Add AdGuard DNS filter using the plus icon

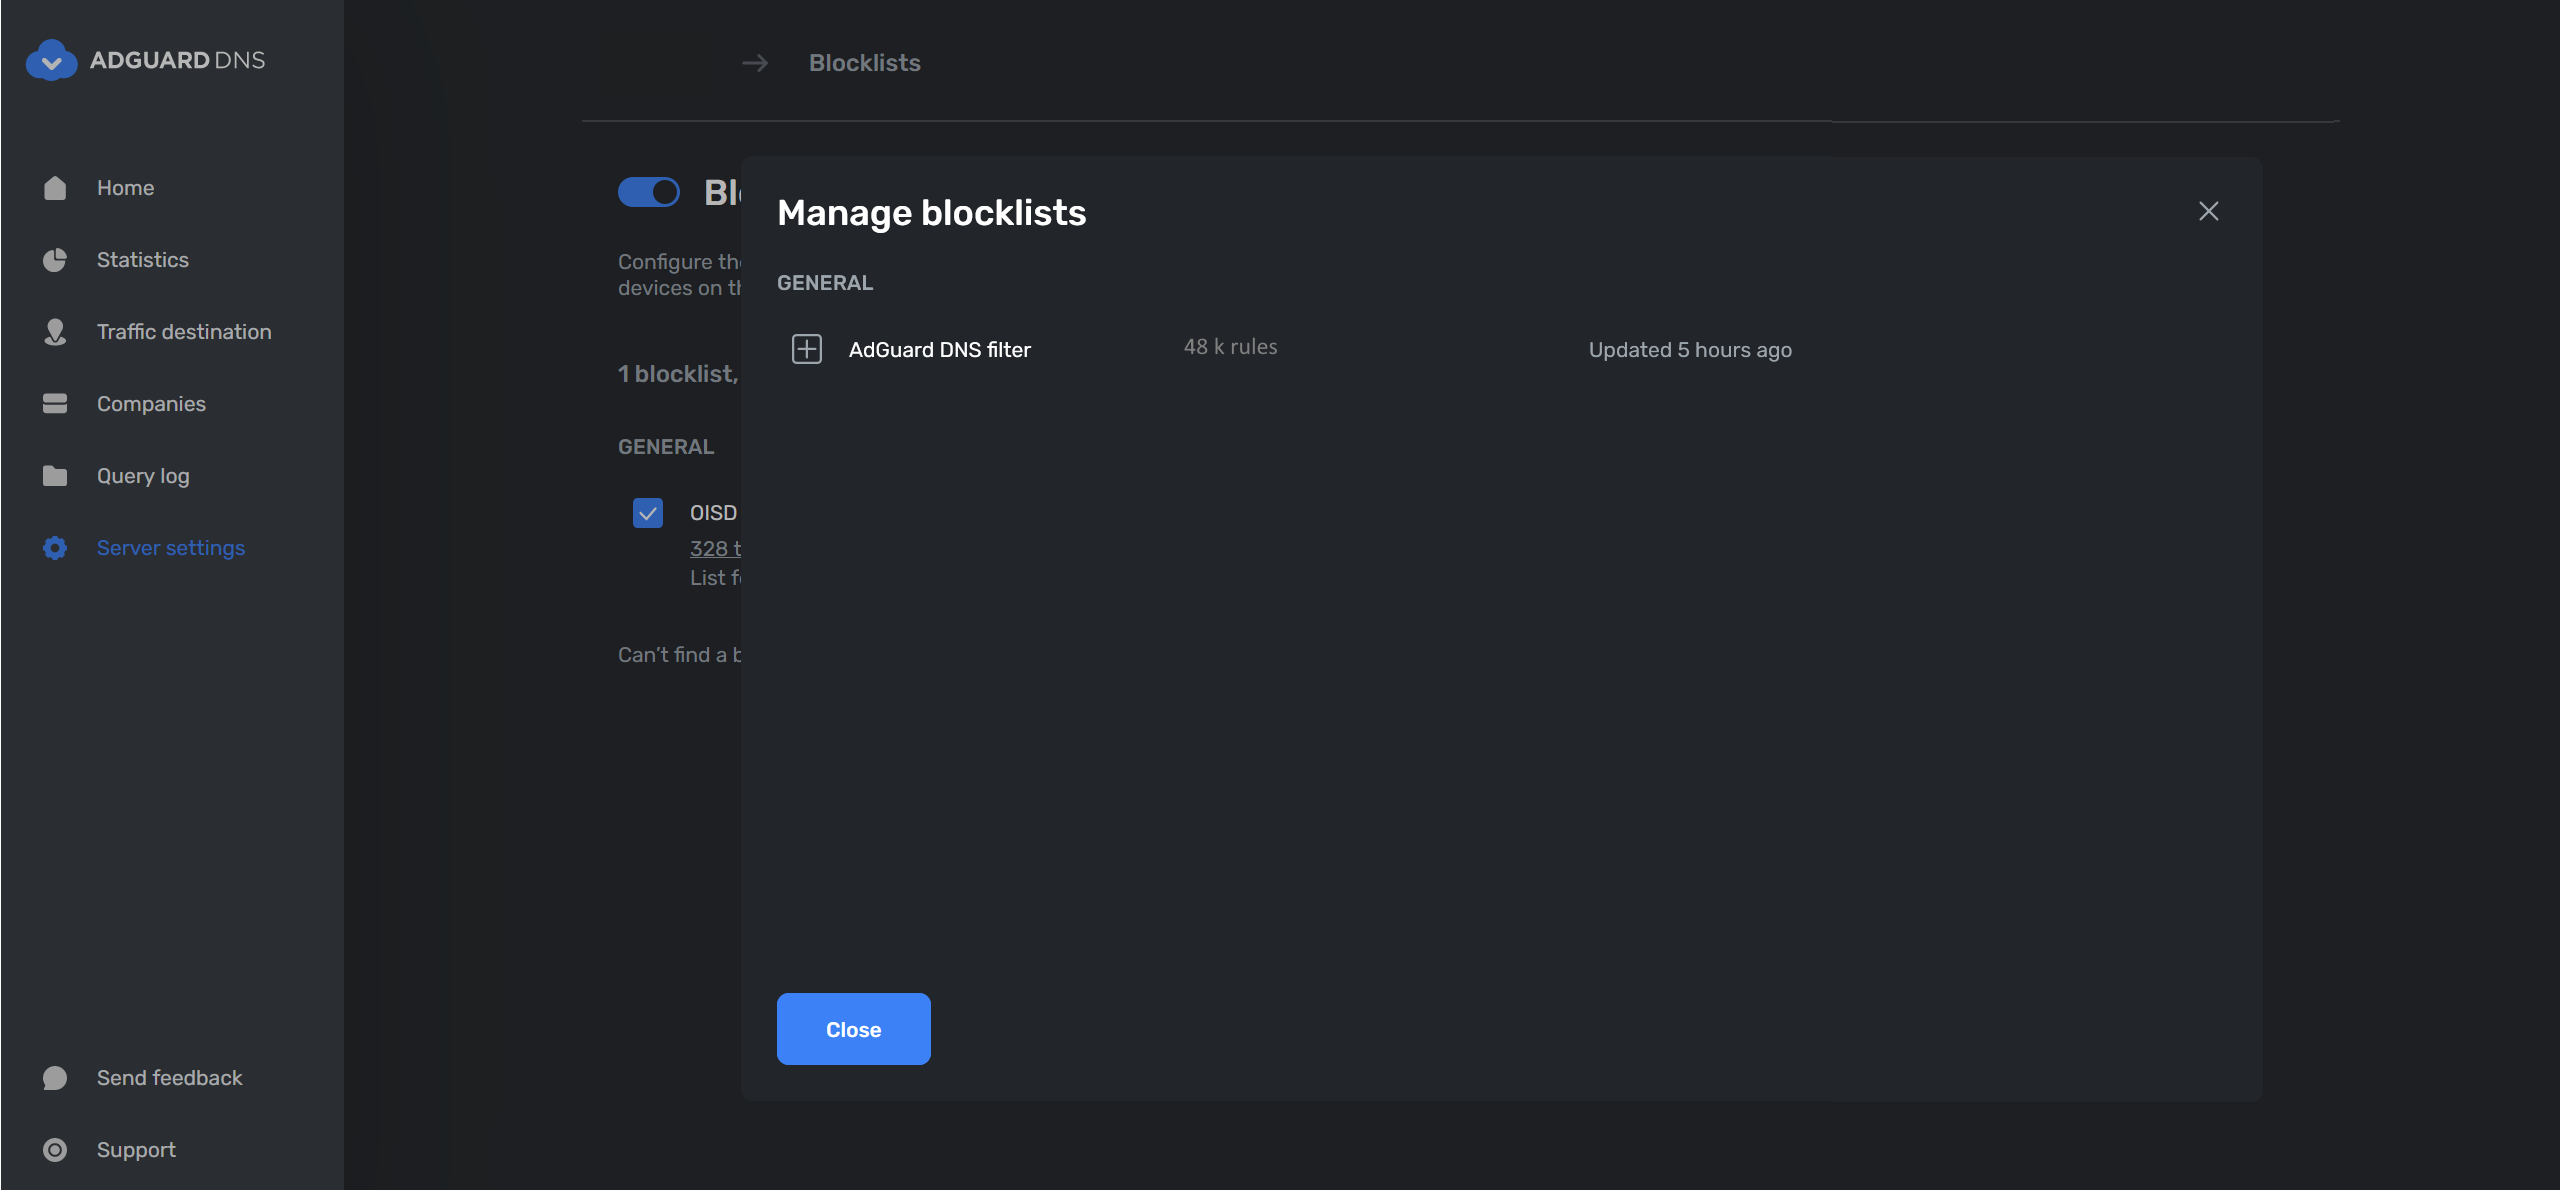click(806, 349)
